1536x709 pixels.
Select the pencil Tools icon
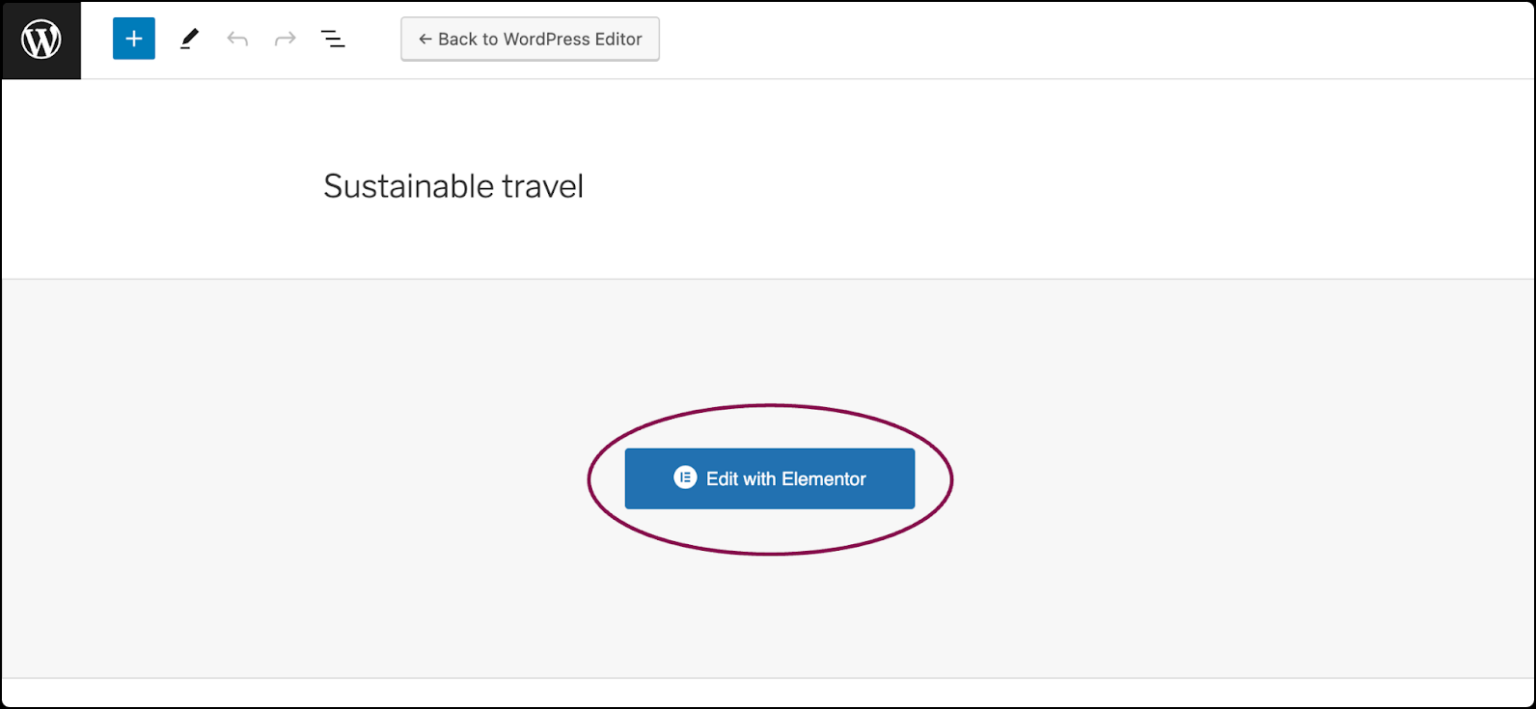(188, 39)
